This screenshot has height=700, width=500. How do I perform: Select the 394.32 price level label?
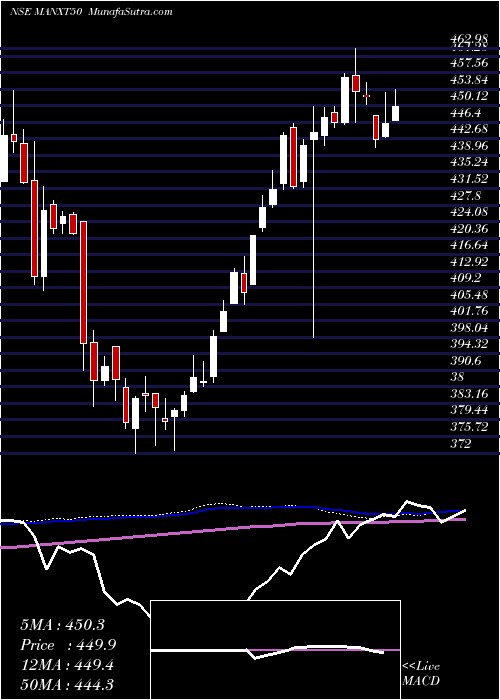point(468,344)
